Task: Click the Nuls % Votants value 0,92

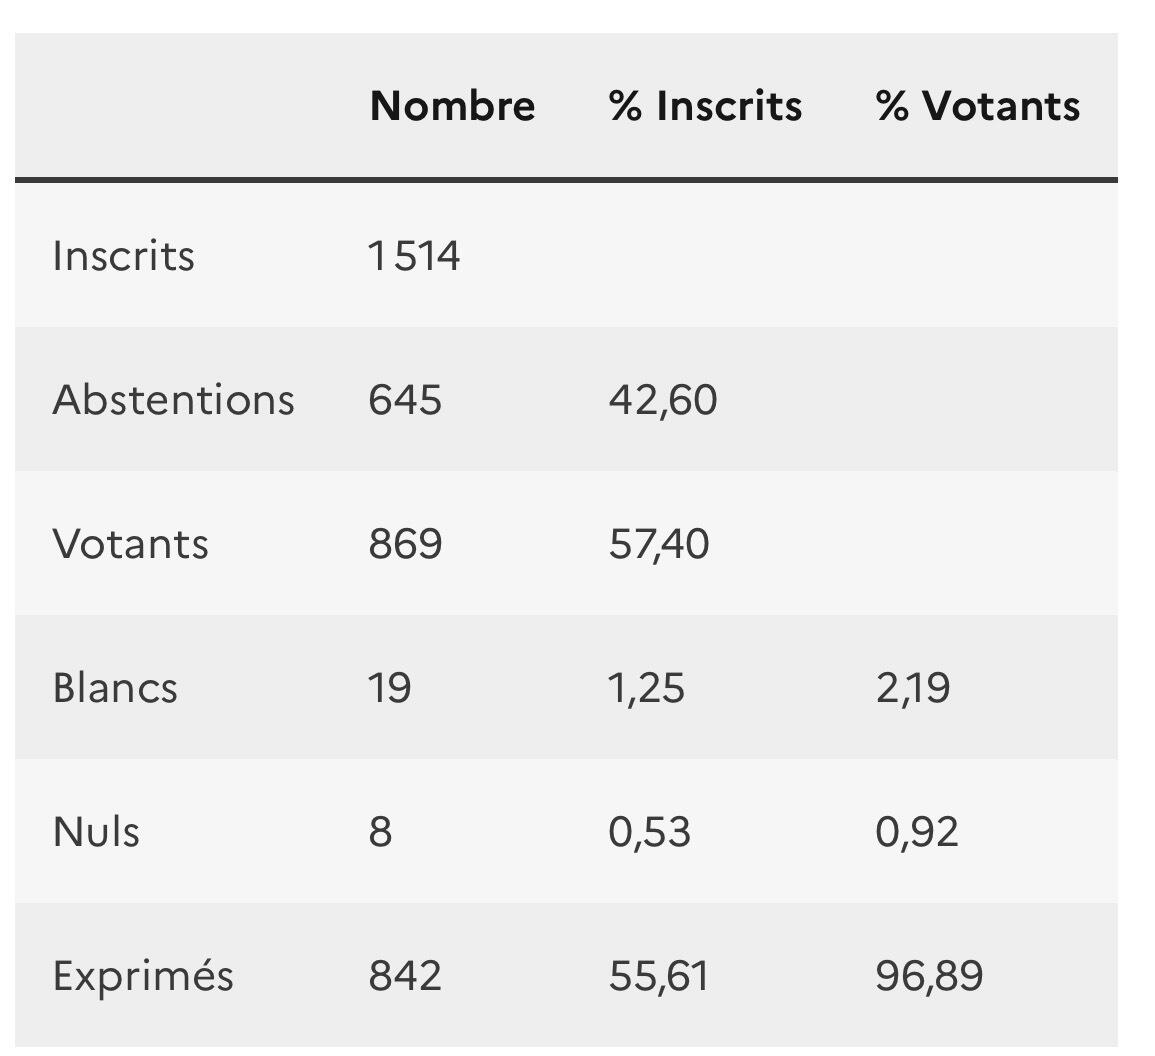Action: 917,832
